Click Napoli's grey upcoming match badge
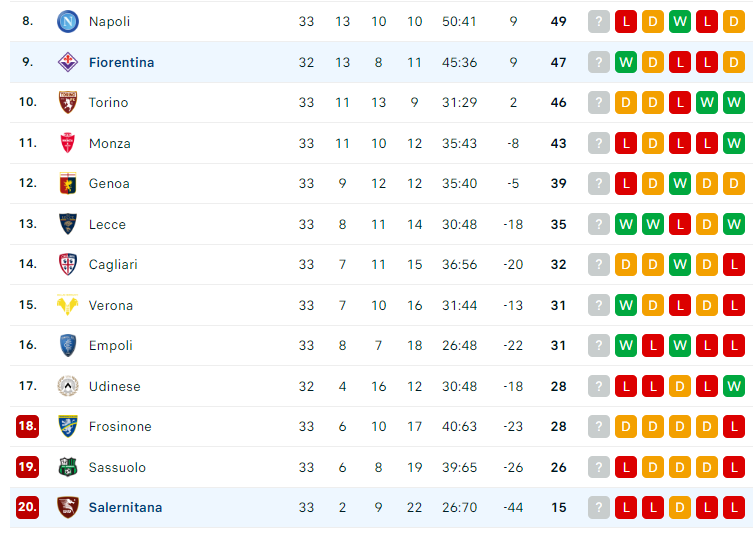The image size is (753, 533). [598, 22]
